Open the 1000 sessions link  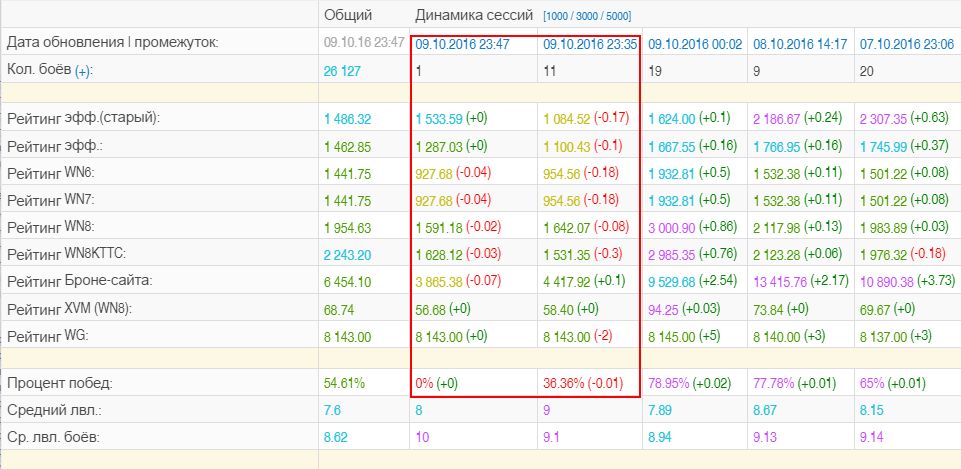(x=556, y=16)
